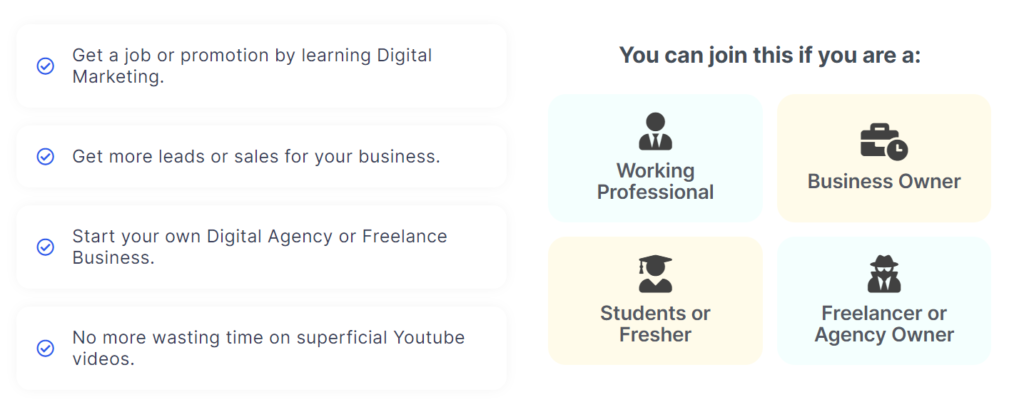Select the Business Owner card
1024x412 pixels.
[x=884, y=158]
